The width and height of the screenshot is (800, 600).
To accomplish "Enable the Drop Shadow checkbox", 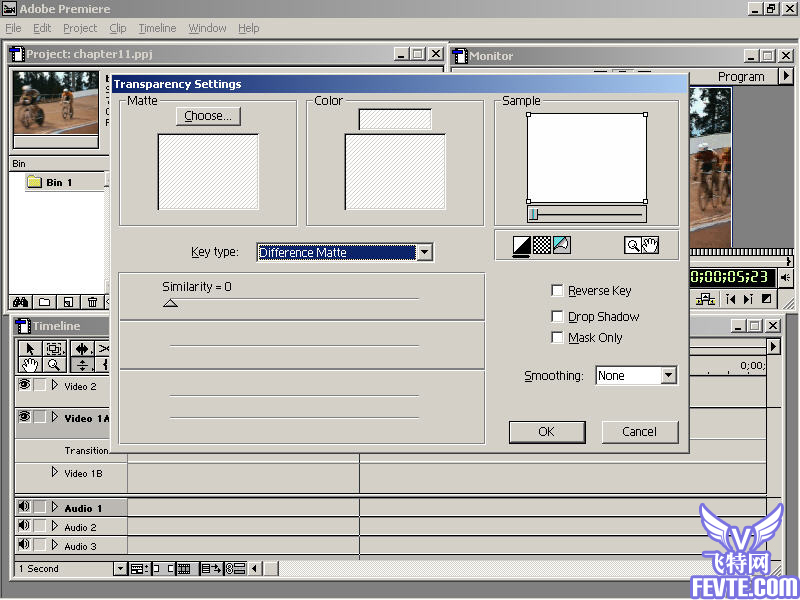I will point(557,316).
